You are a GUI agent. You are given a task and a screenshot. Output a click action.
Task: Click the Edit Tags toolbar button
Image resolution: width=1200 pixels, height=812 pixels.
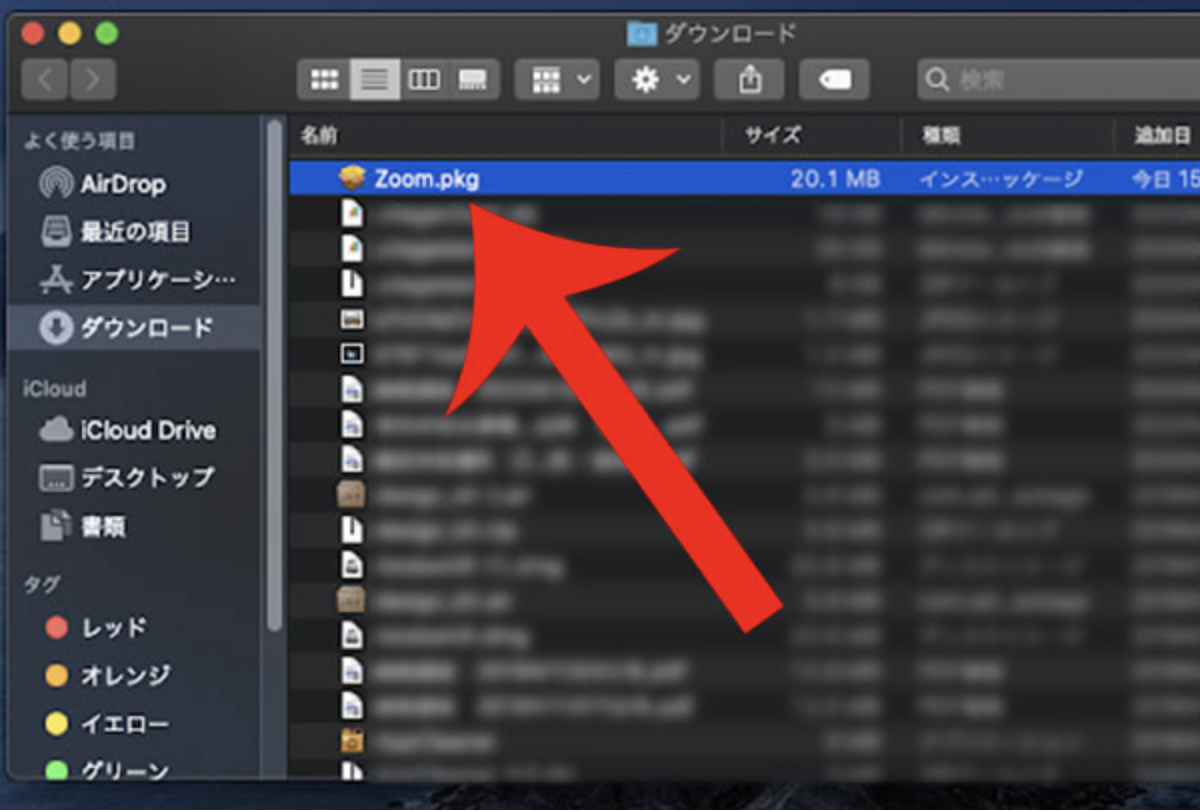pyautogui.click(x=834, y=80)
